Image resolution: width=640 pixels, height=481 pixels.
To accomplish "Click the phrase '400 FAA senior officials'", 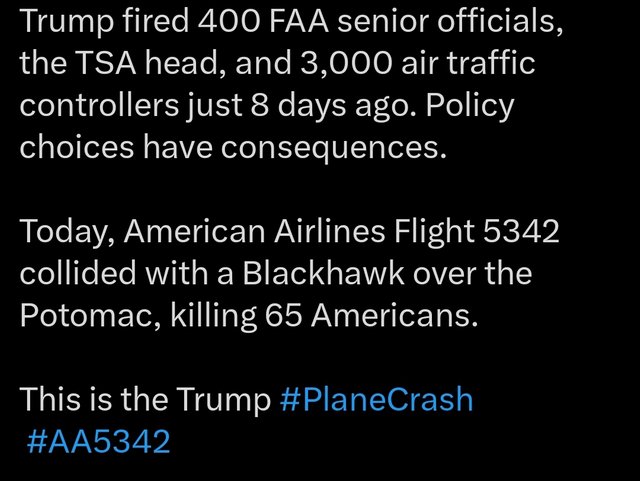I will [x=380, y=20].
